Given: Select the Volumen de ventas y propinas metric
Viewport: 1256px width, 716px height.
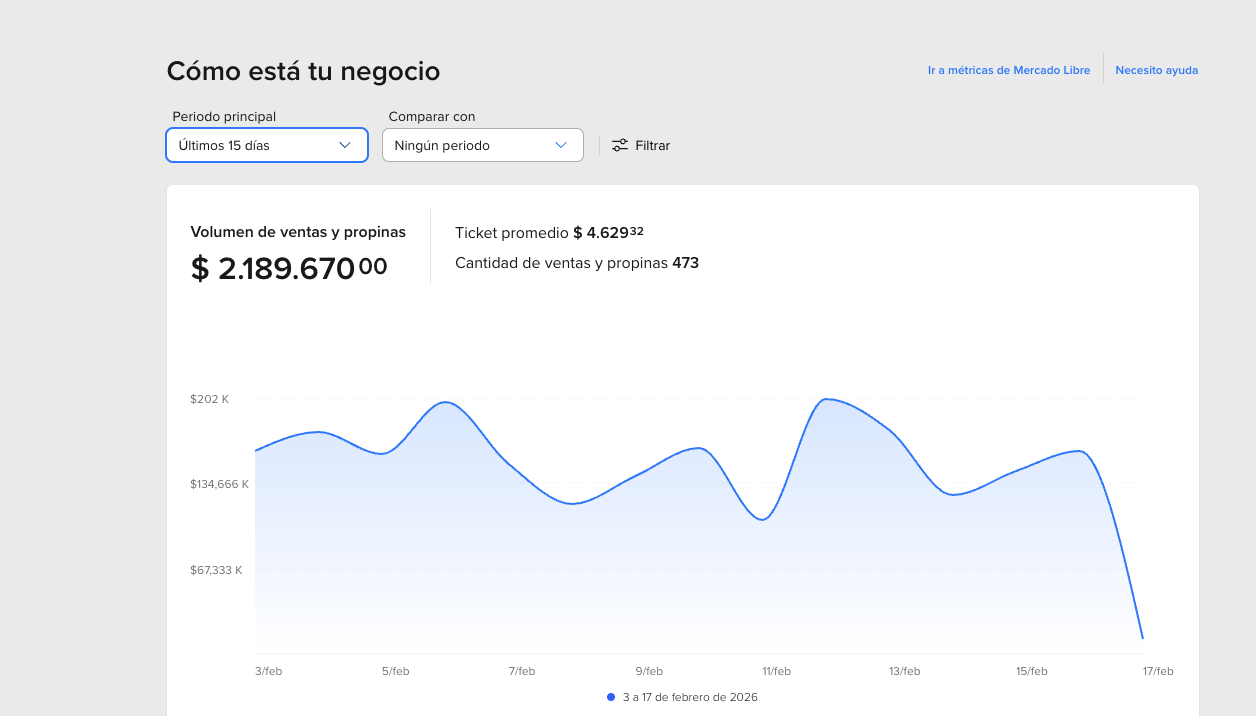Looking at the screenshot, I should click(298, 232).
